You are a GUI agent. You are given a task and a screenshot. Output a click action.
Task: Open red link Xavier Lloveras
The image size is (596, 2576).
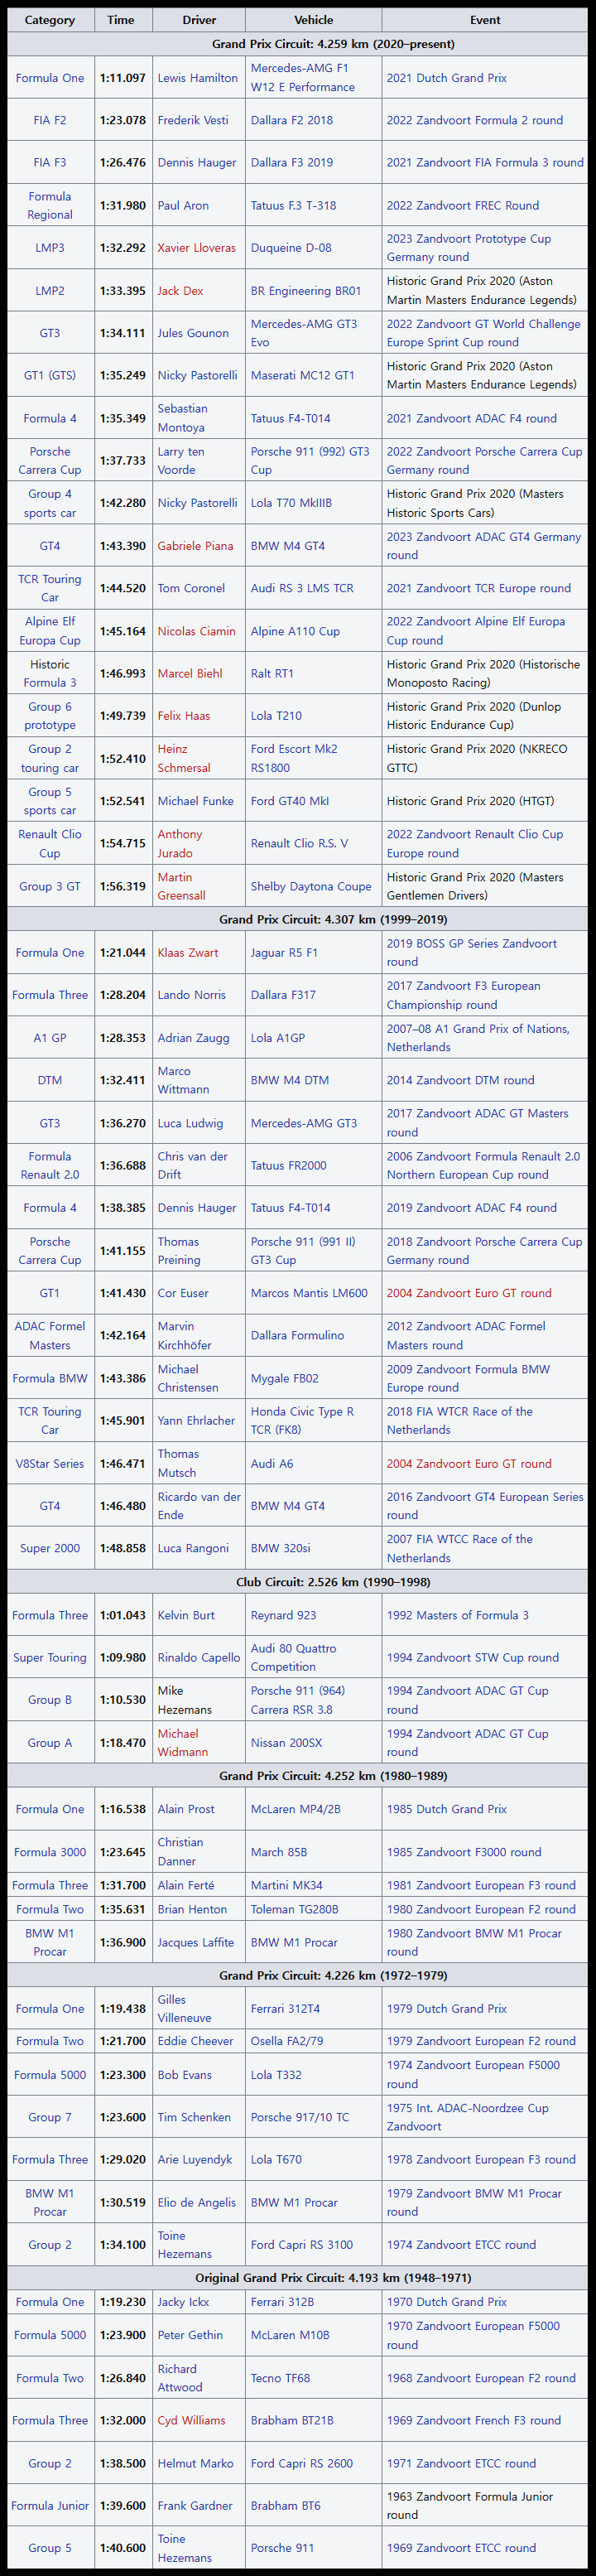(x=196, y=248)
